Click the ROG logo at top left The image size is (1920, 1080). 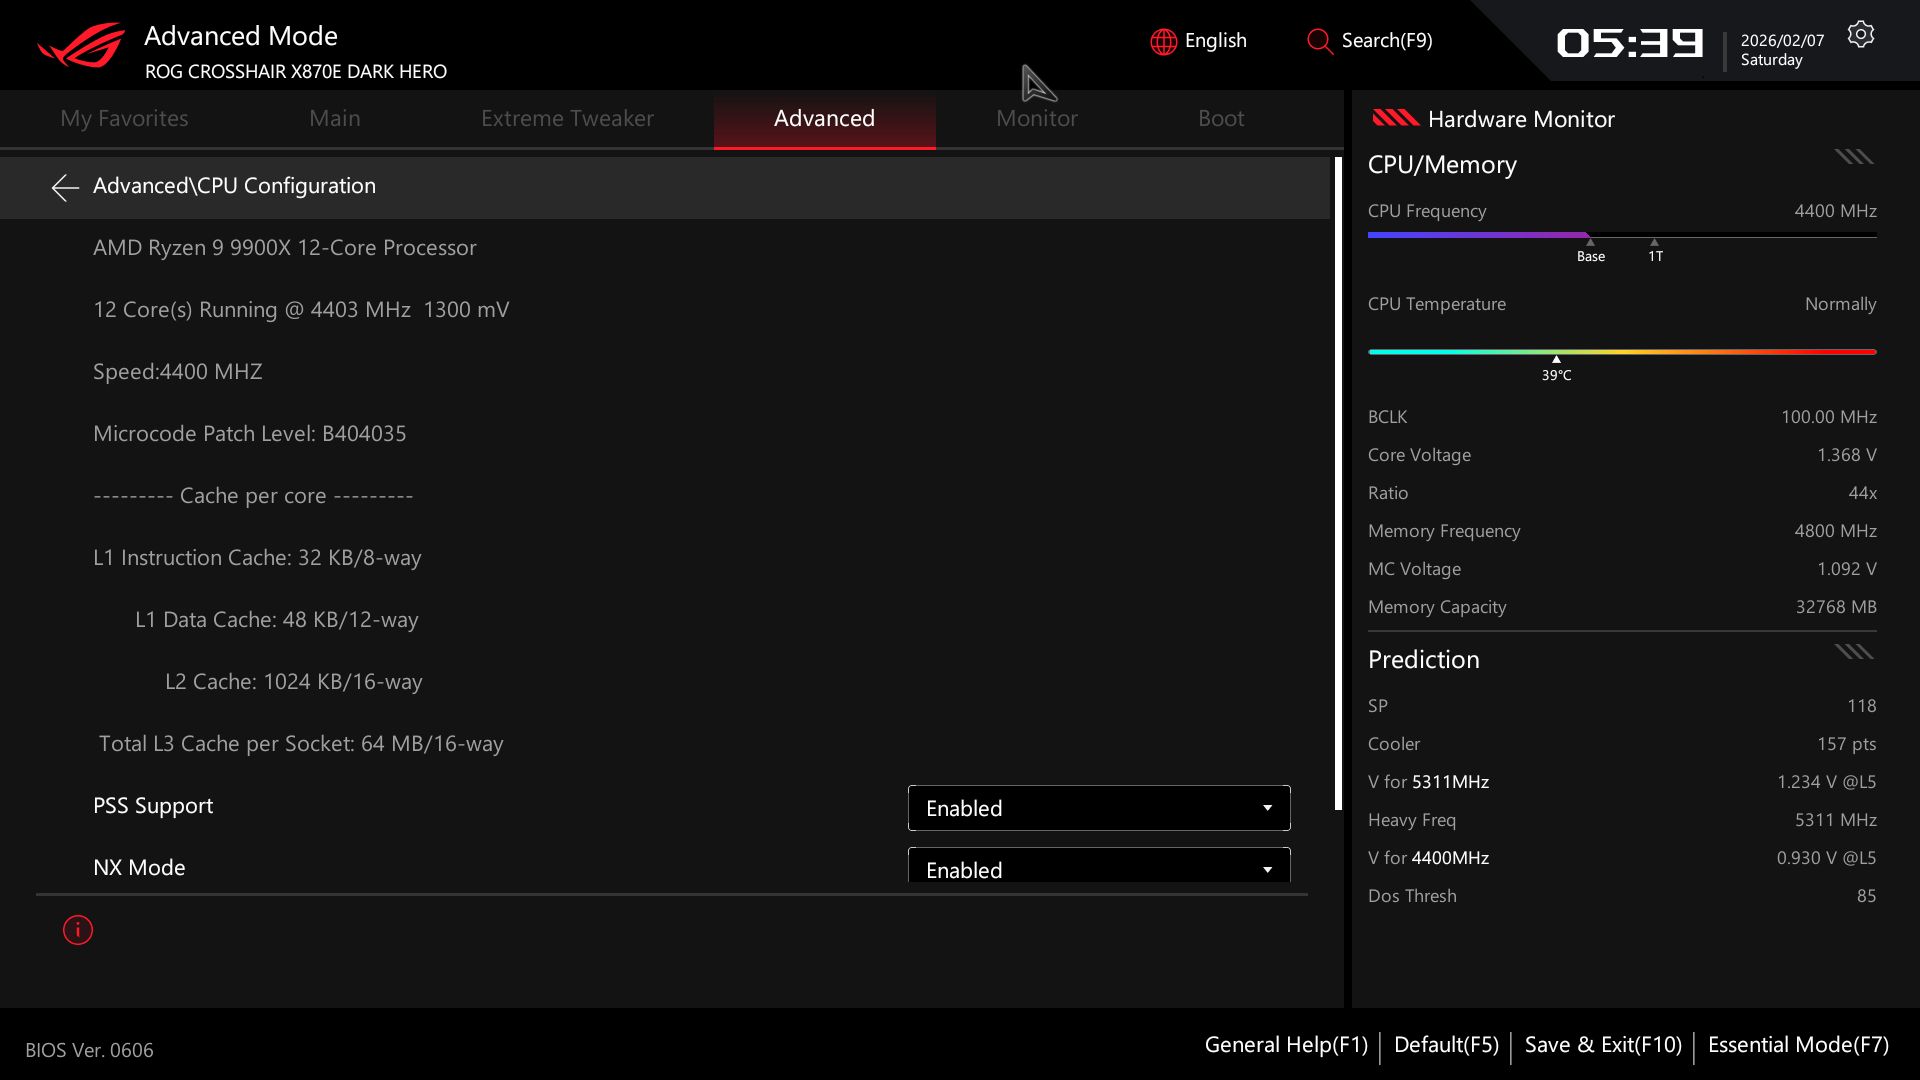(x=81, y=46)
